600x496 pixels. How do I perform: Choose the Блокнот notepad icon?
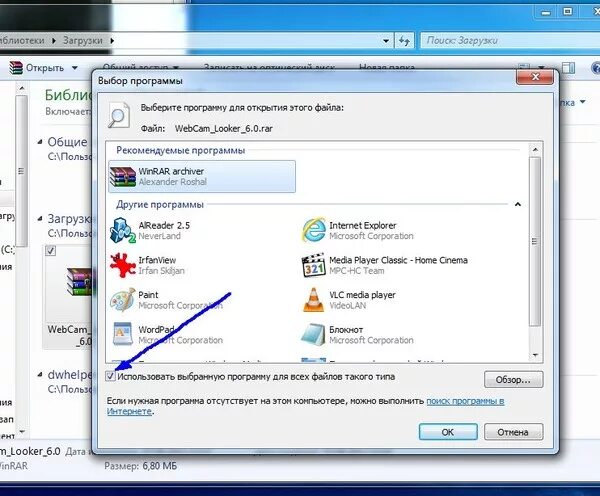(314, 334)
